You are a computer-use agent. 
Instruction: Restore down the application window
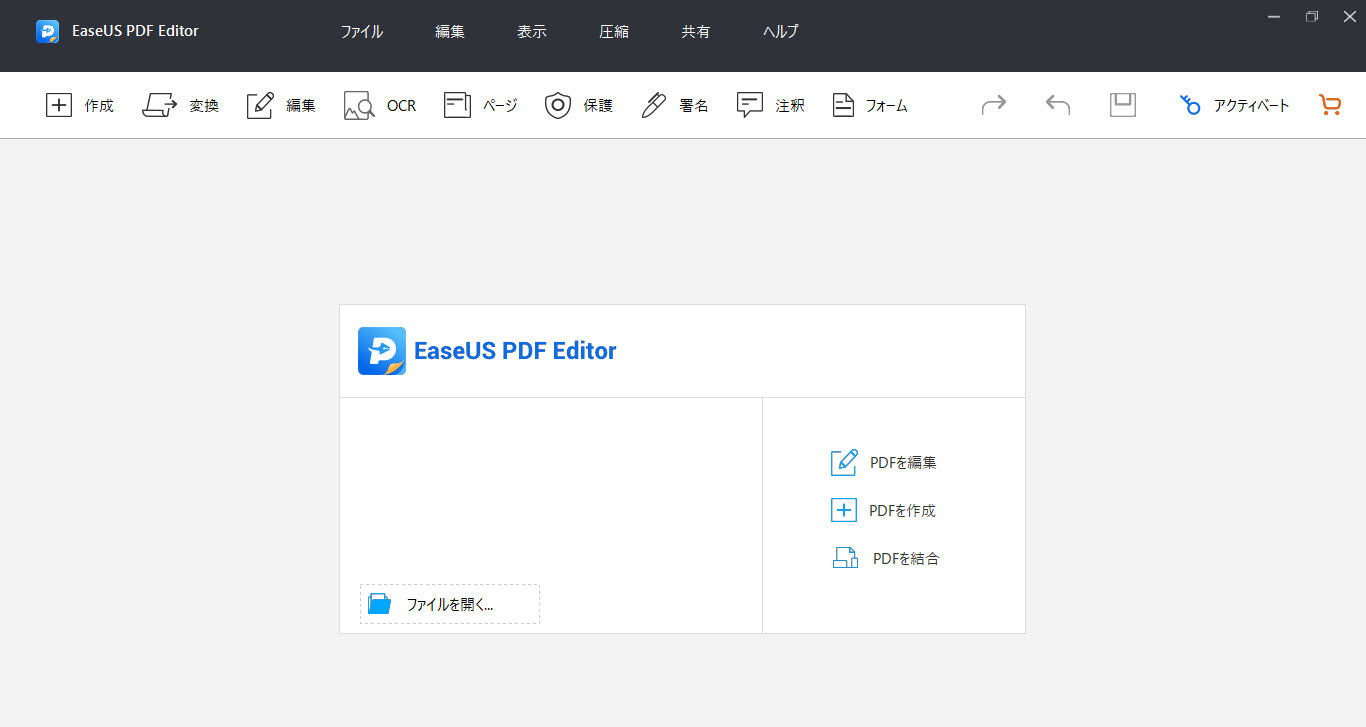pos(1312,16)
